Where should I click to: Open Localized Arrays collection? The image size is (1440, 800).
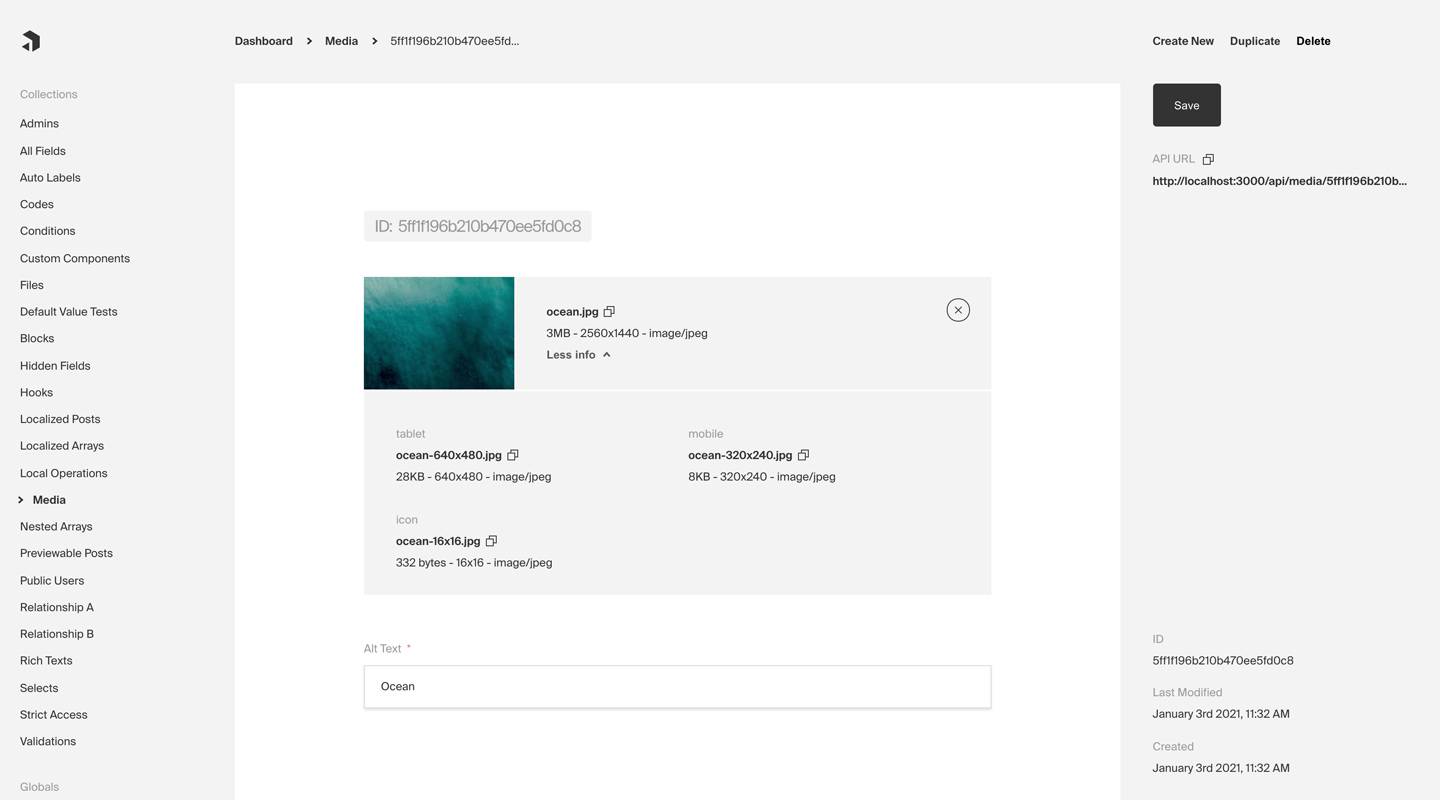pyautogui.click(x=62, y=446)
